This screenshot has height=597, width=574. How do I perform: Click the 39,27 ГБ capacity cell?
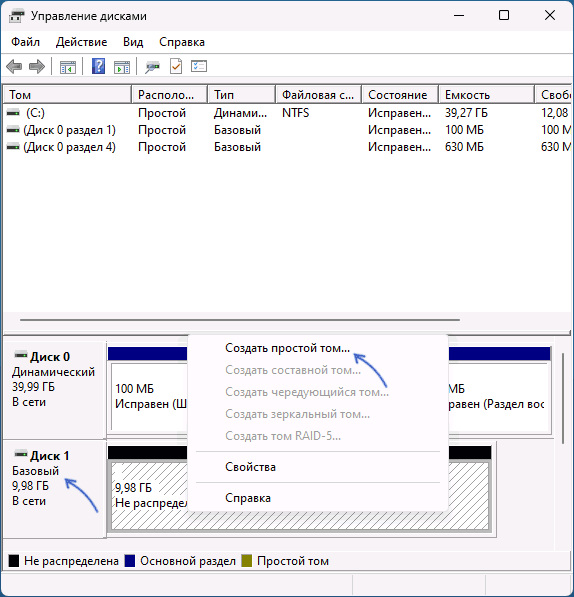[x=466, y=113]
